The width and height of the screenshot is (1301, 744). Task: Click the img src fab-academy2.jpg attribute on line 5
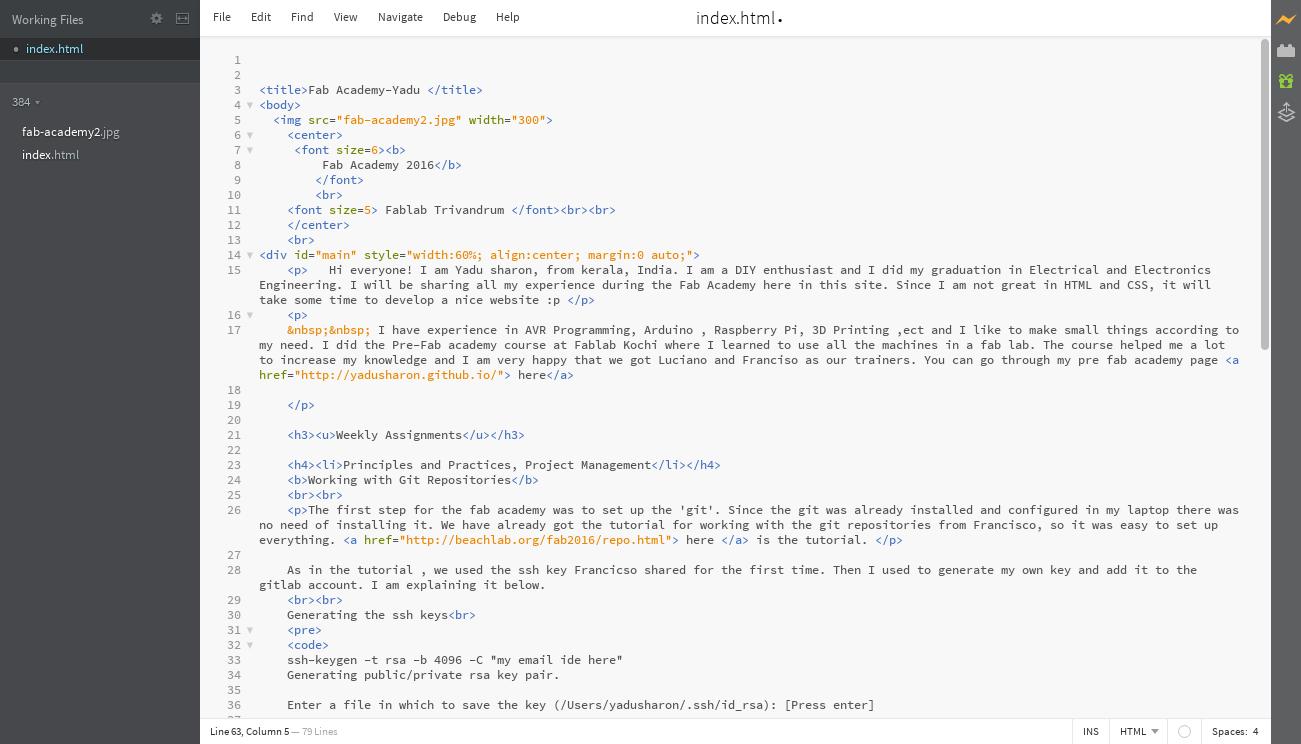385,120
